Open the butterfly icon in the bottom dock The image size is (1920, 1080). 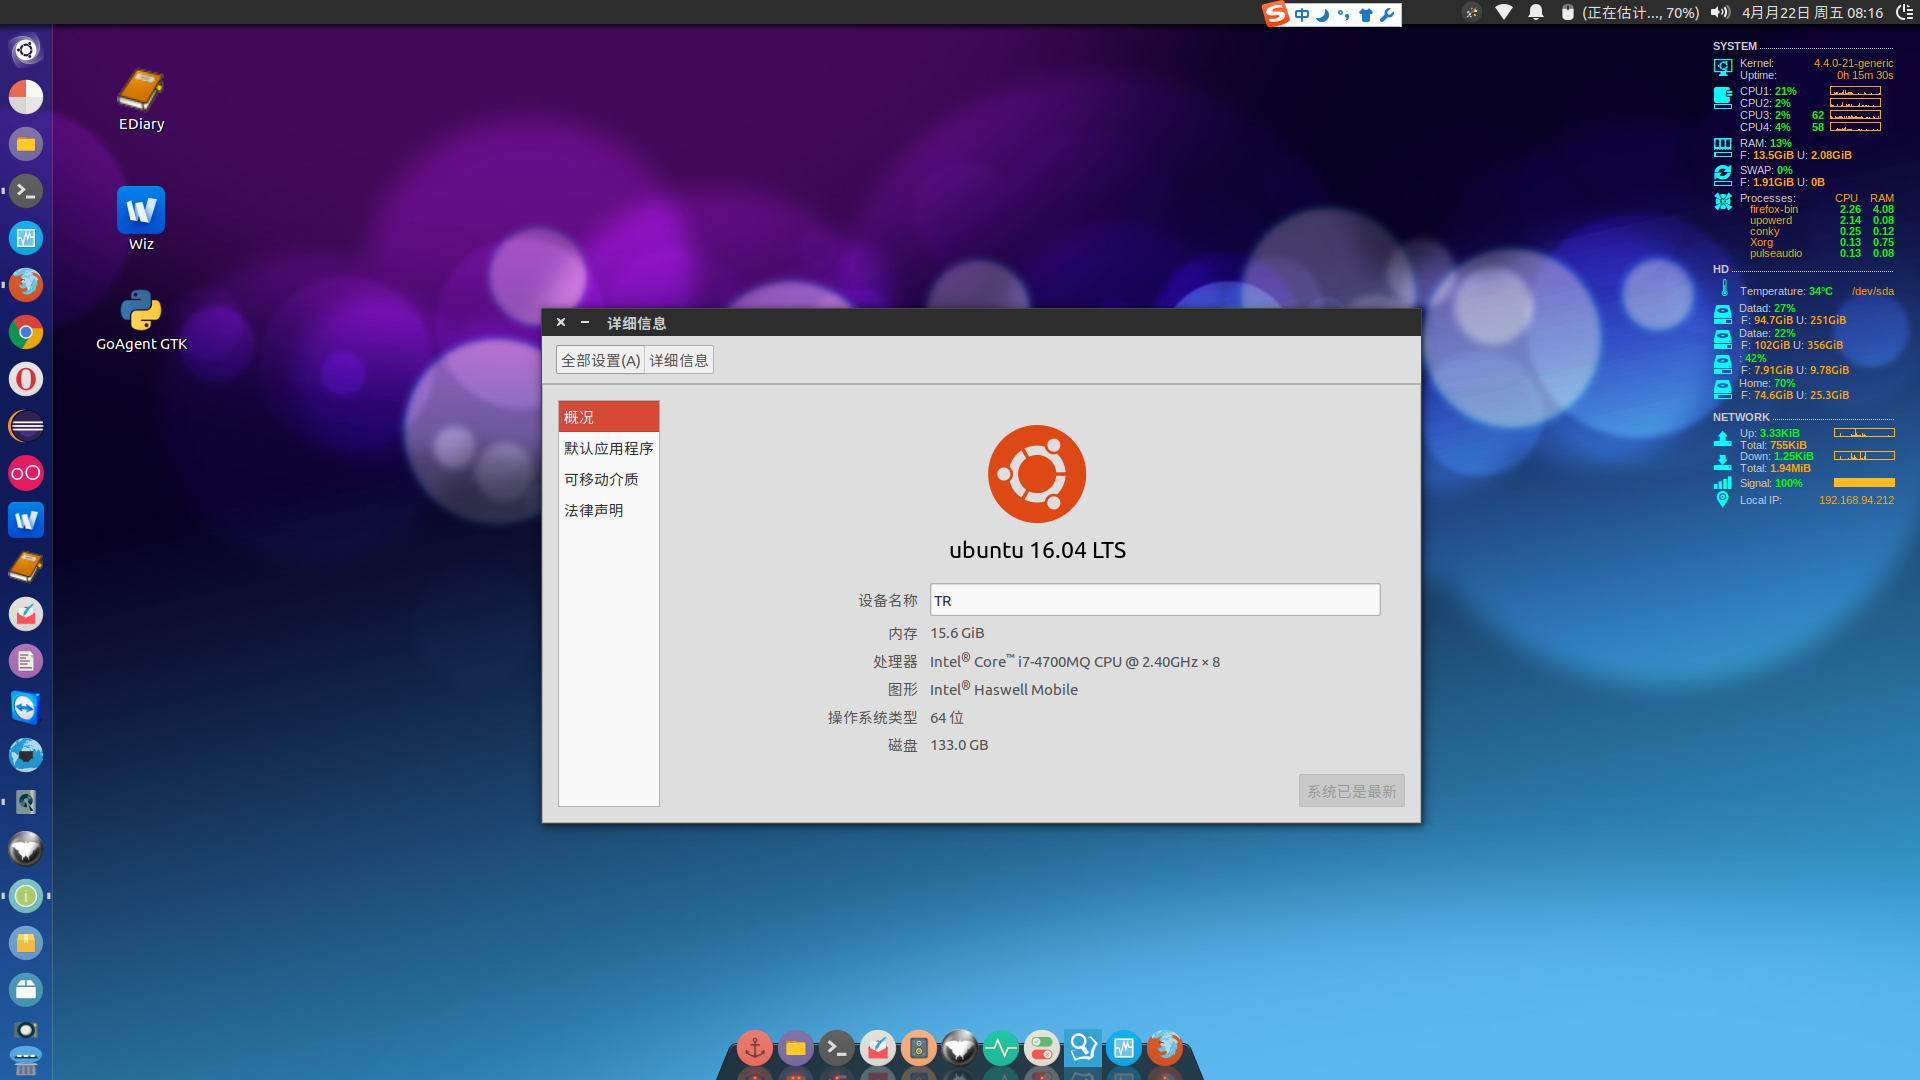point(960,1048)
